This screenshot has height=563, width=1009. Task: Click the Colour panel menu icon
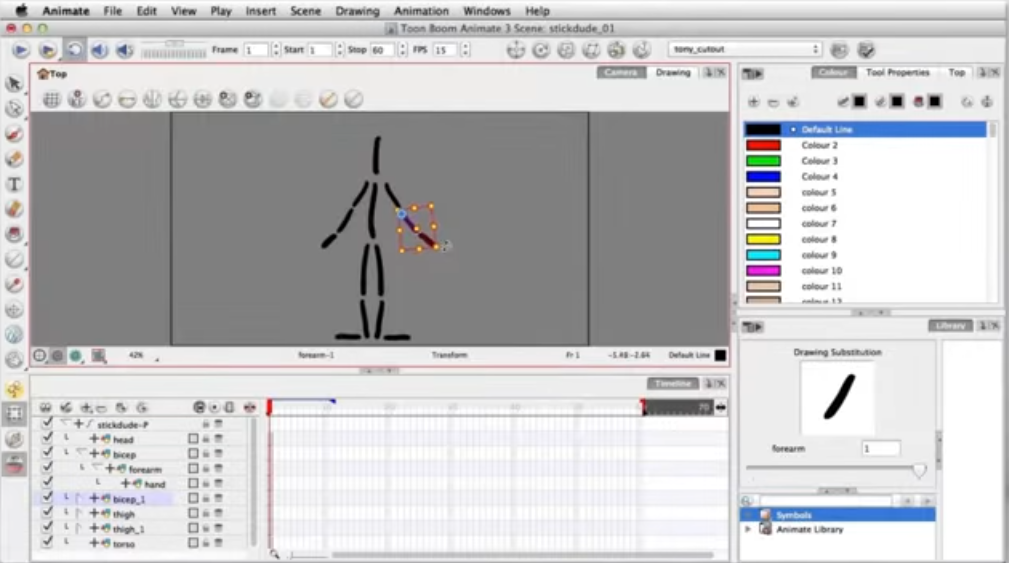(x=752, y=73)
